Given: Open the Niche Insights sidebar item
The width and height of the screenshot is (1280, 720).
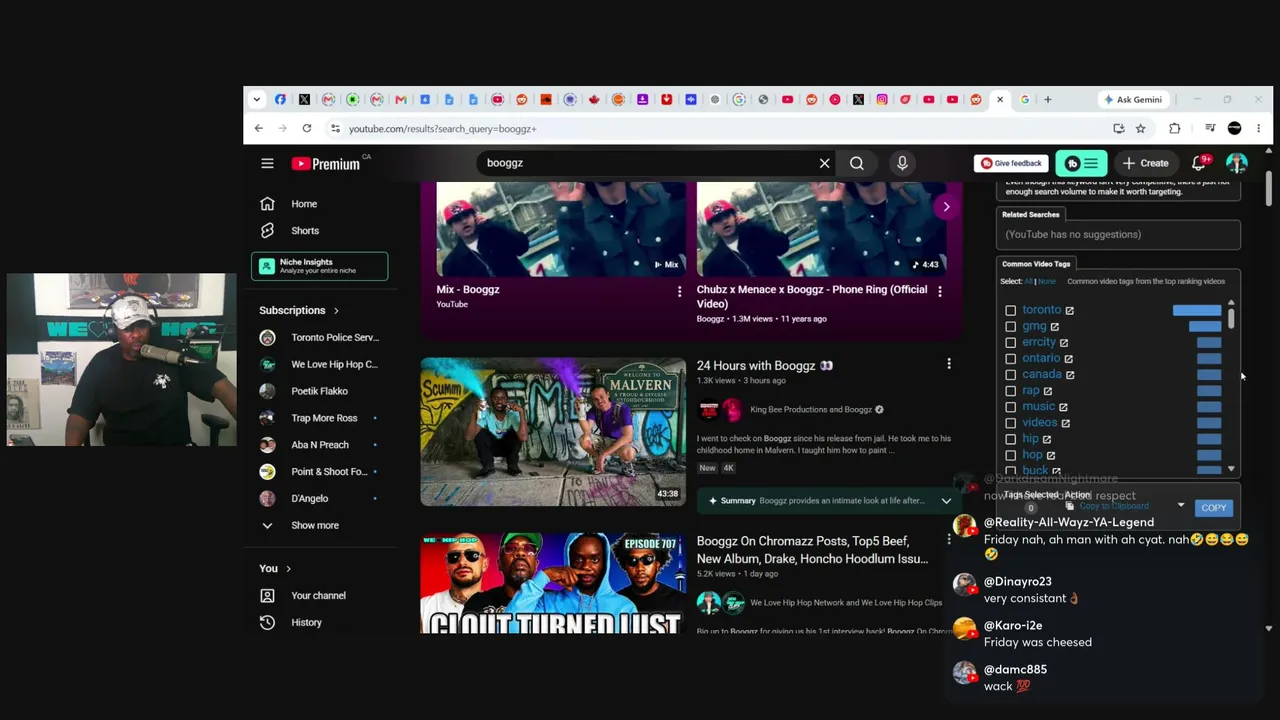Looking at the screenshot, I should (x=320, y=266).
